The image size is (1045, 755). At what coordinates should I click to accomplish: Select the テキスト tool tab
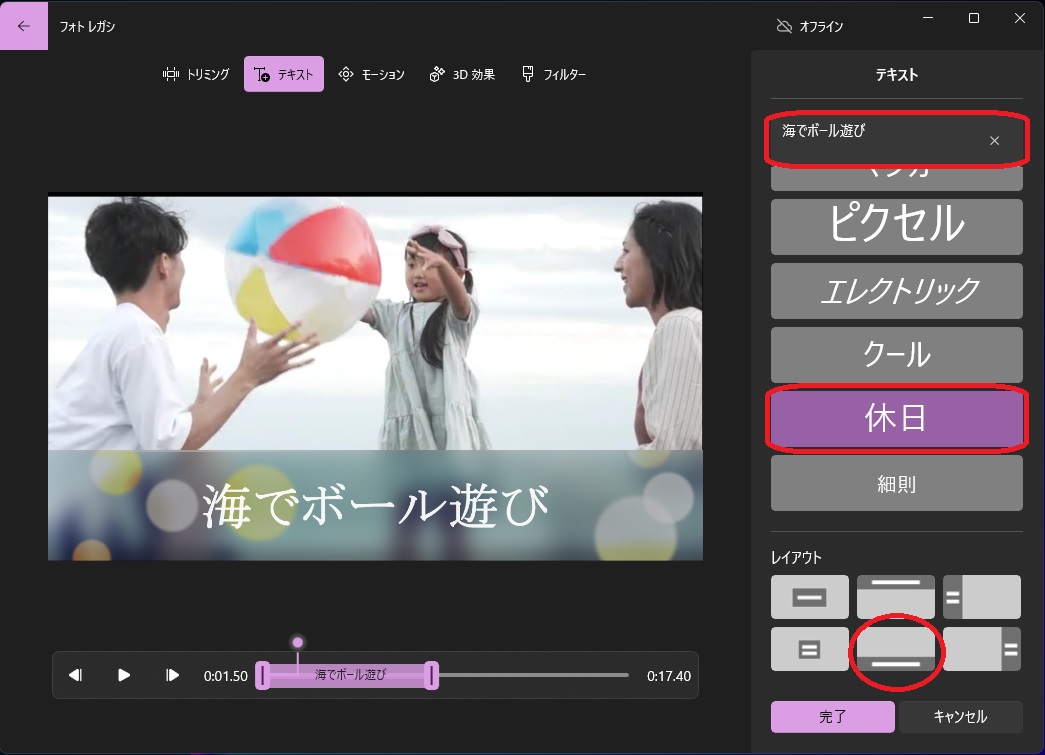click(x=284, y=74)
